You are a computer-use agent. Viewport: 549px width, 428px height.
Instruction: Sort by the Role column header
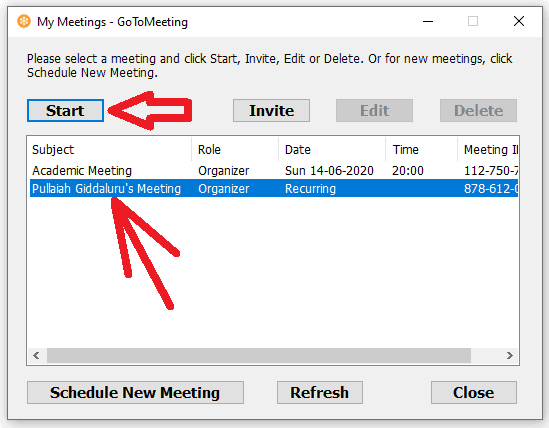tap(235, 150)
